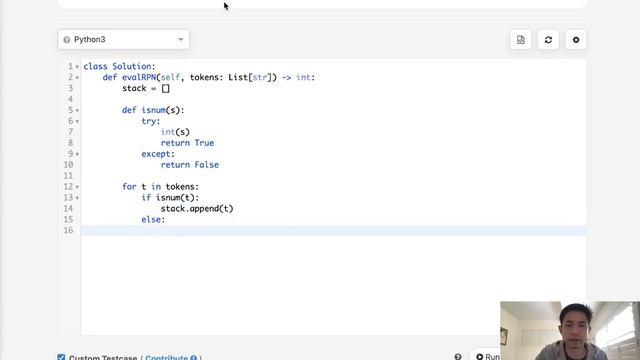Collapse the except block fold arrow on line 9
Image resolution: width=640 pixels, height=360 pixels.
[x=77, y=154]
